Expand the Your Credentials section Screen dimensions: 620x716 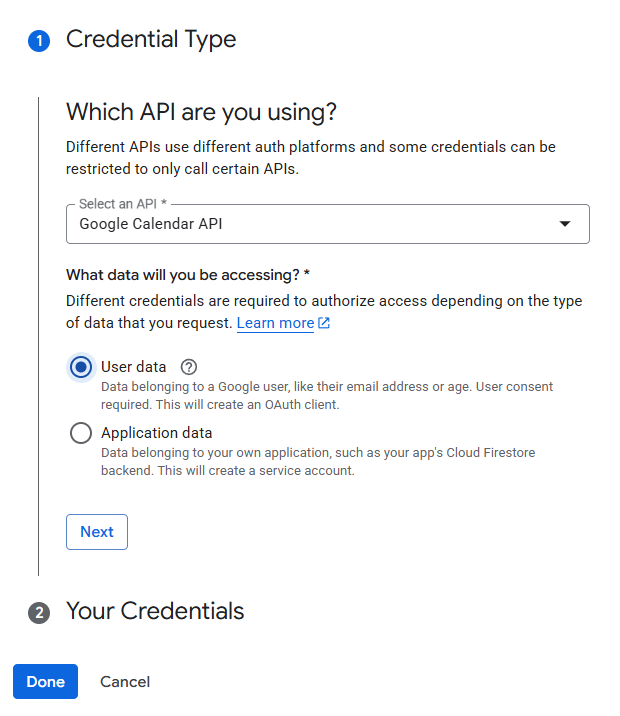[155, 611]
